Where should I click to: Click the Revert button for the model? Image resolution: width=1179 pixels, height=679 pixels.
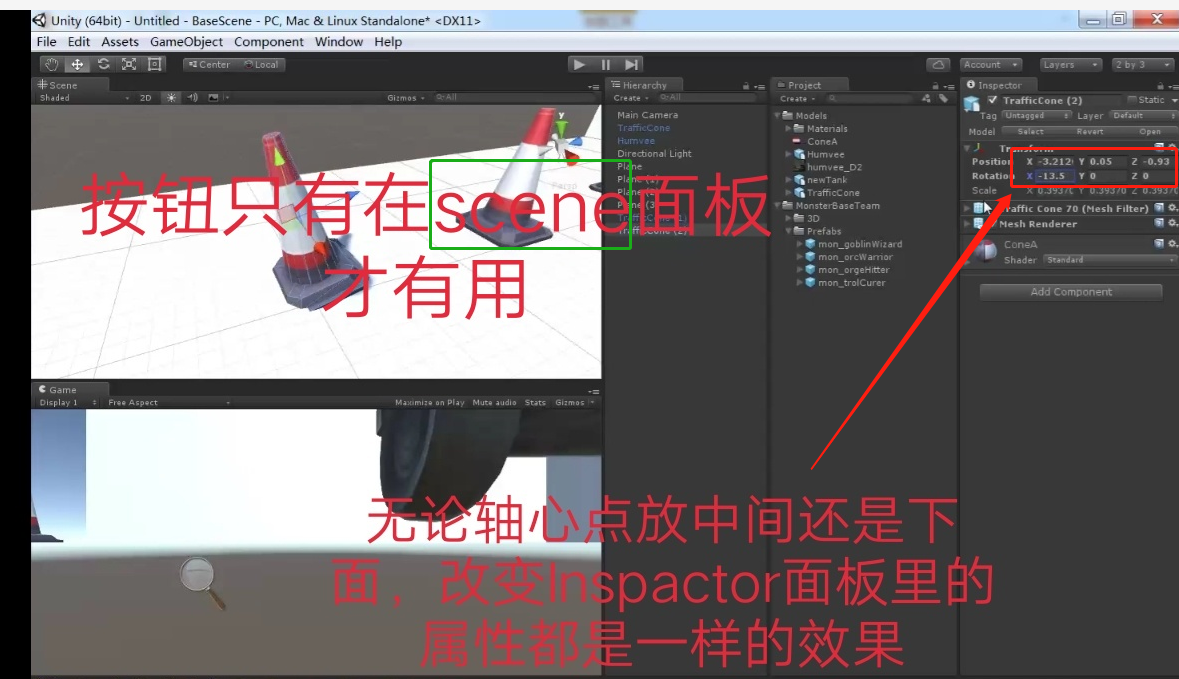coord(1090,131)
